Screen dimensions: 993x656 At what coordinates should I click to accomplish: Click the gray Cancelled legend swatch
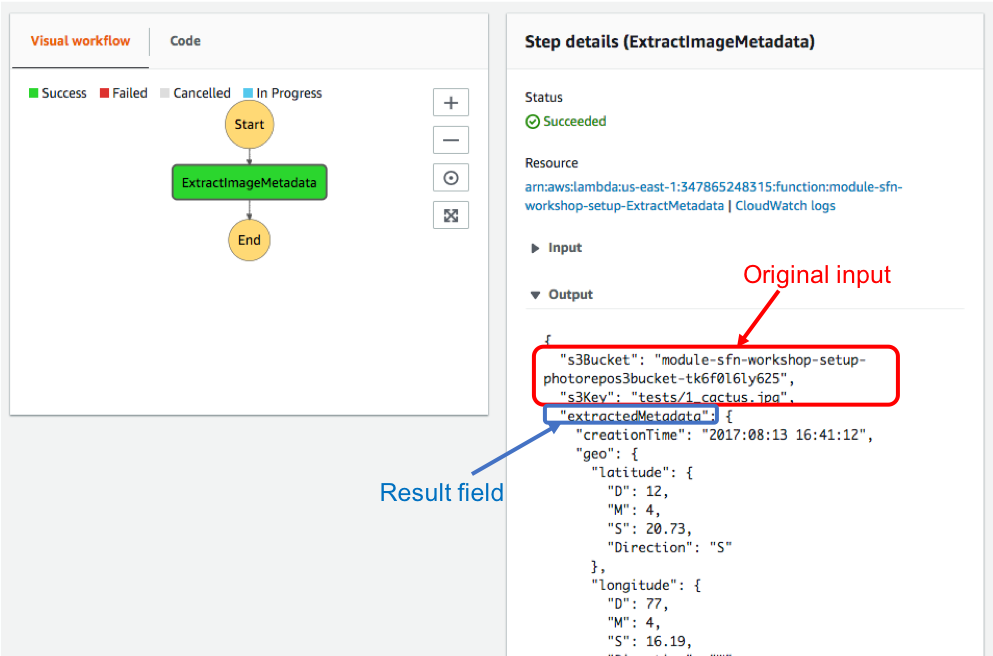[x=165, y=93]
